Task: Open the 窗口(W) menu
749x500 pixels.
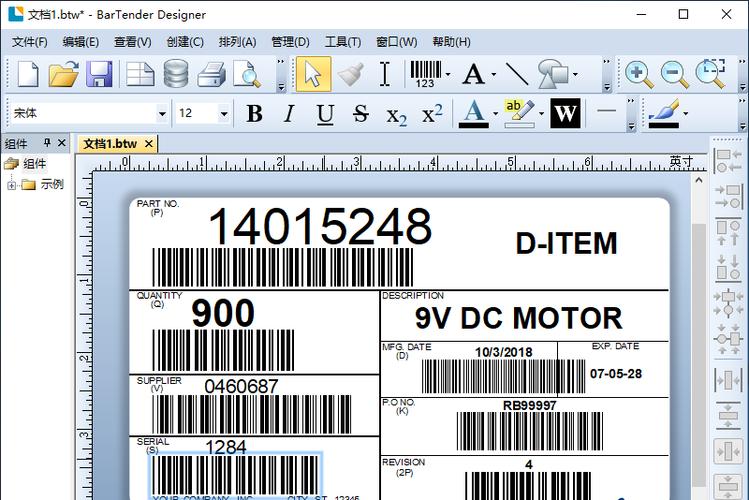Action: (x=396, y=42)
